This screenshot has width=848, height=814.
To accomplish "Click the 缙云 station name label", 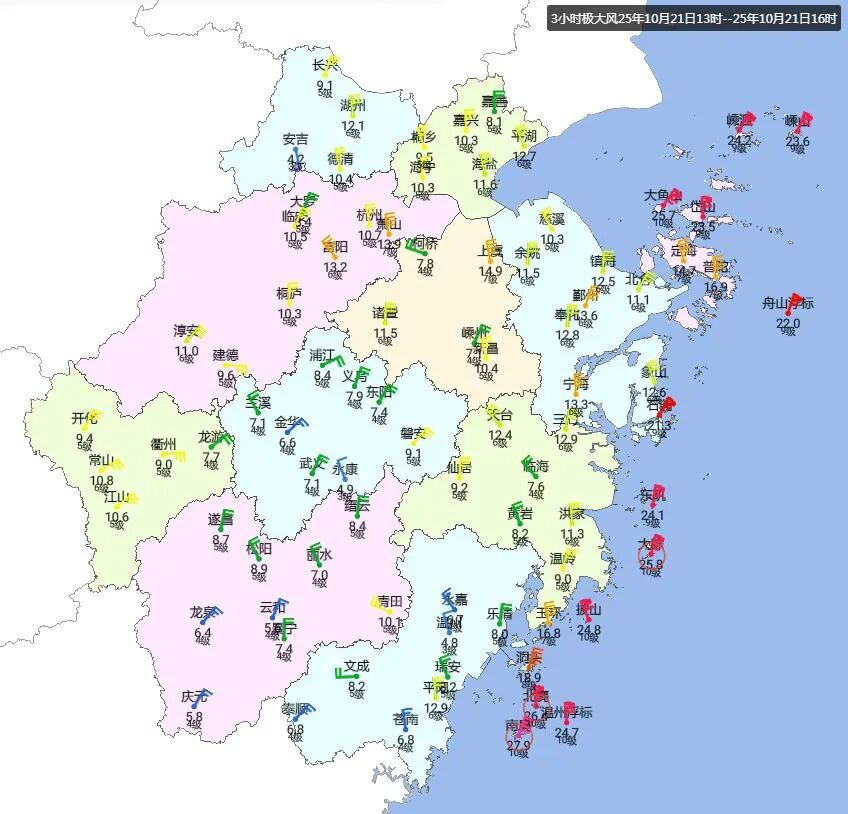I will click(357, 506).
